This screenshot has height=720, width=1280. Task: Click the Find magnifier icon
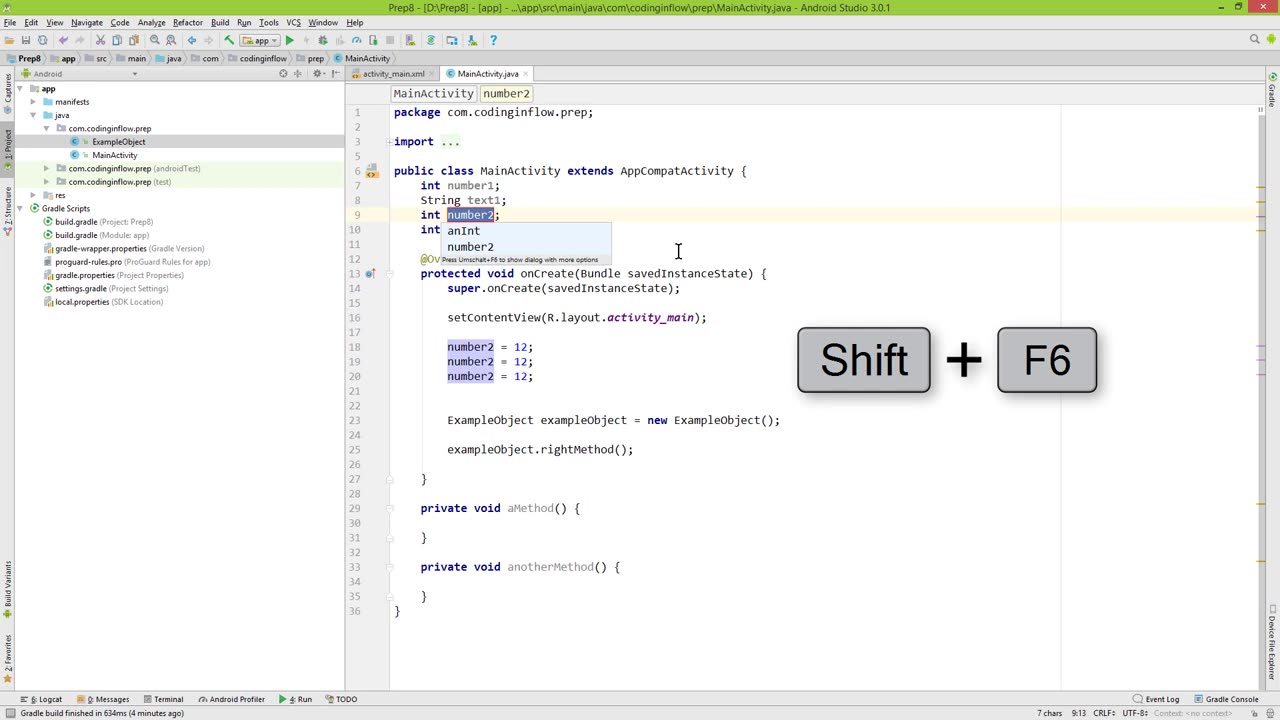(154, 40)
